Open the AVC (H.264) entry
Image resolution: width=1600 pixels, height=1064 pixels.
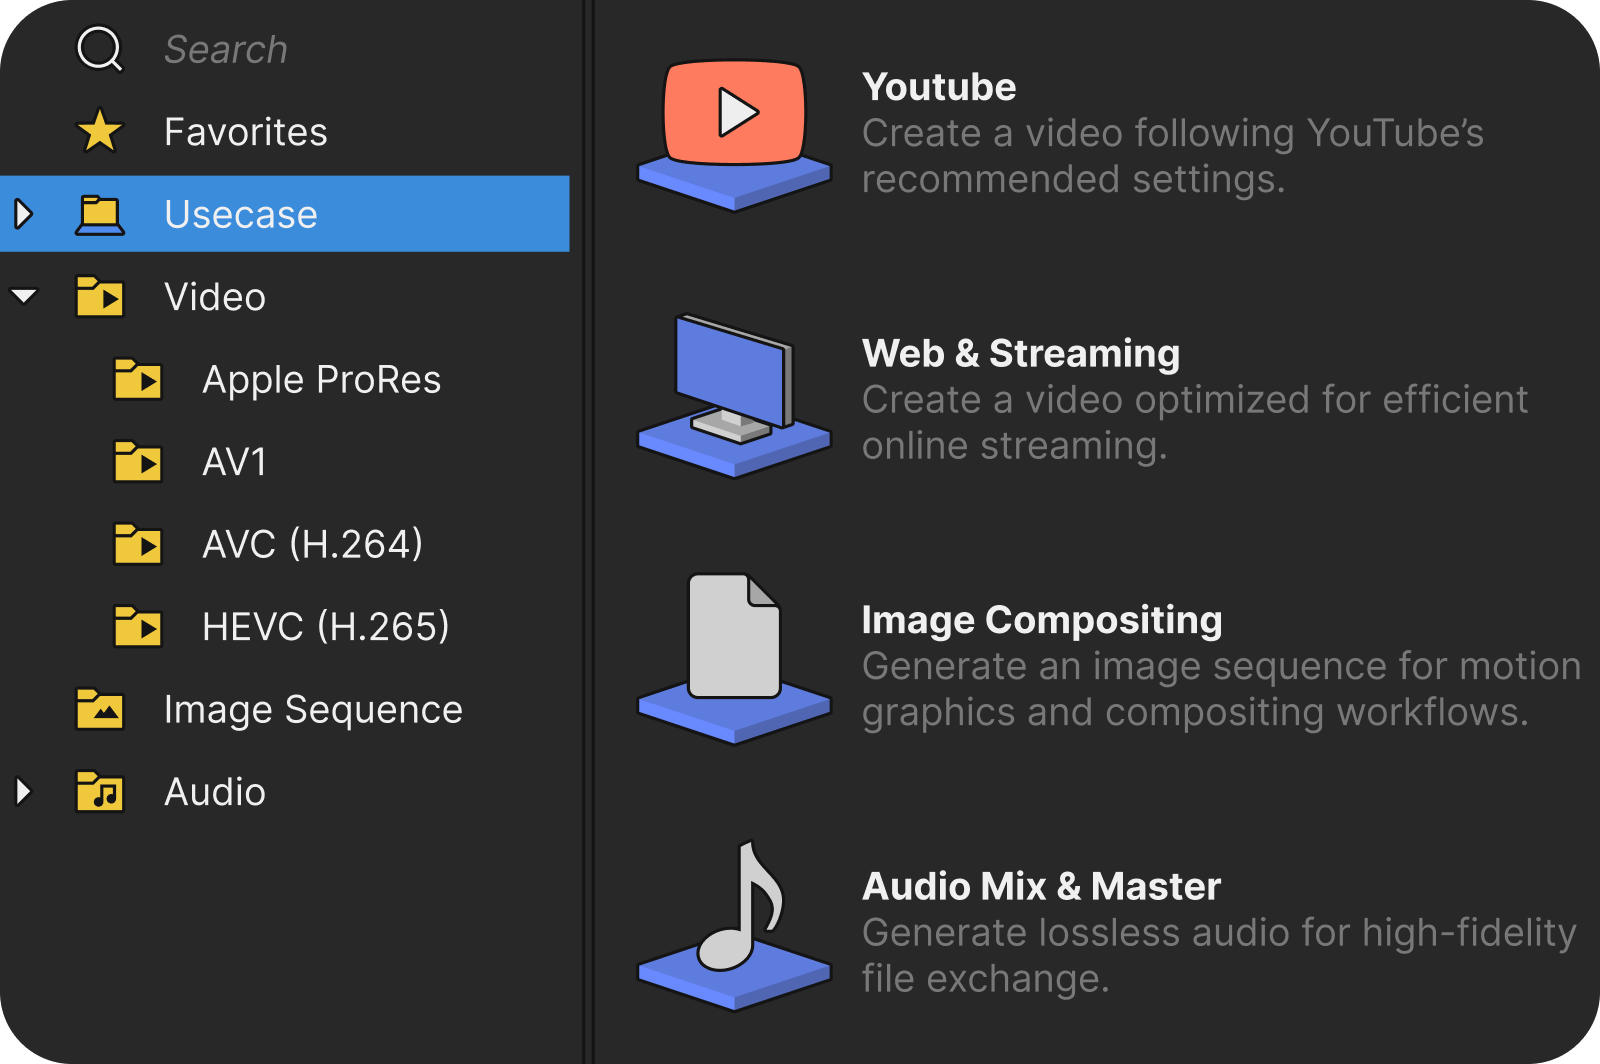312,544
